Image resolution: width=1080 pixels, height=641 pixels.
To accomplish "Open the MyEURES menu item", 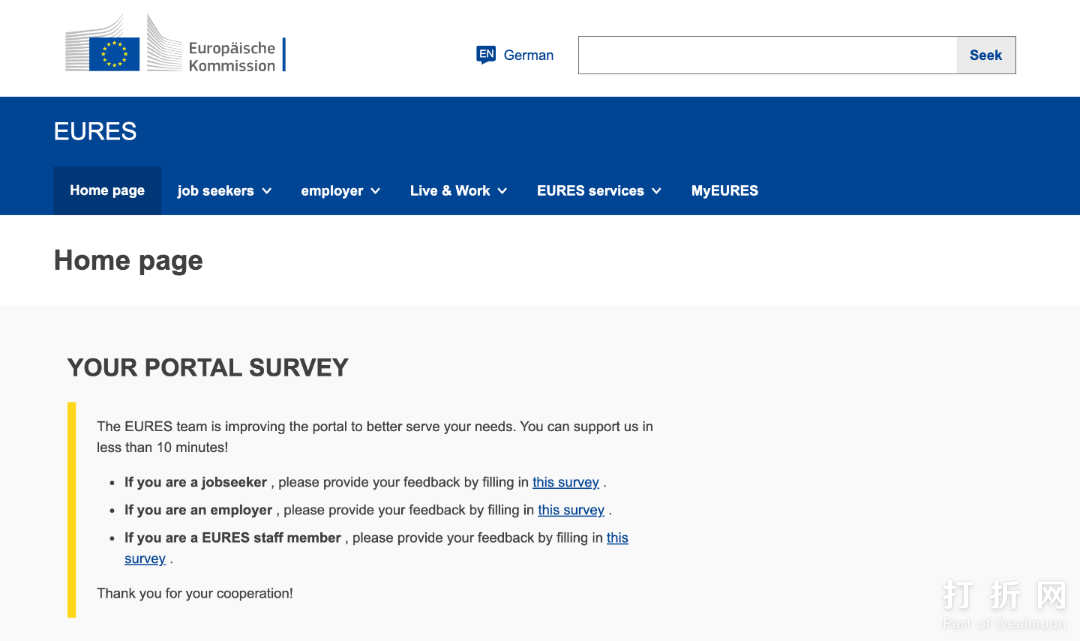I will 724,191.
